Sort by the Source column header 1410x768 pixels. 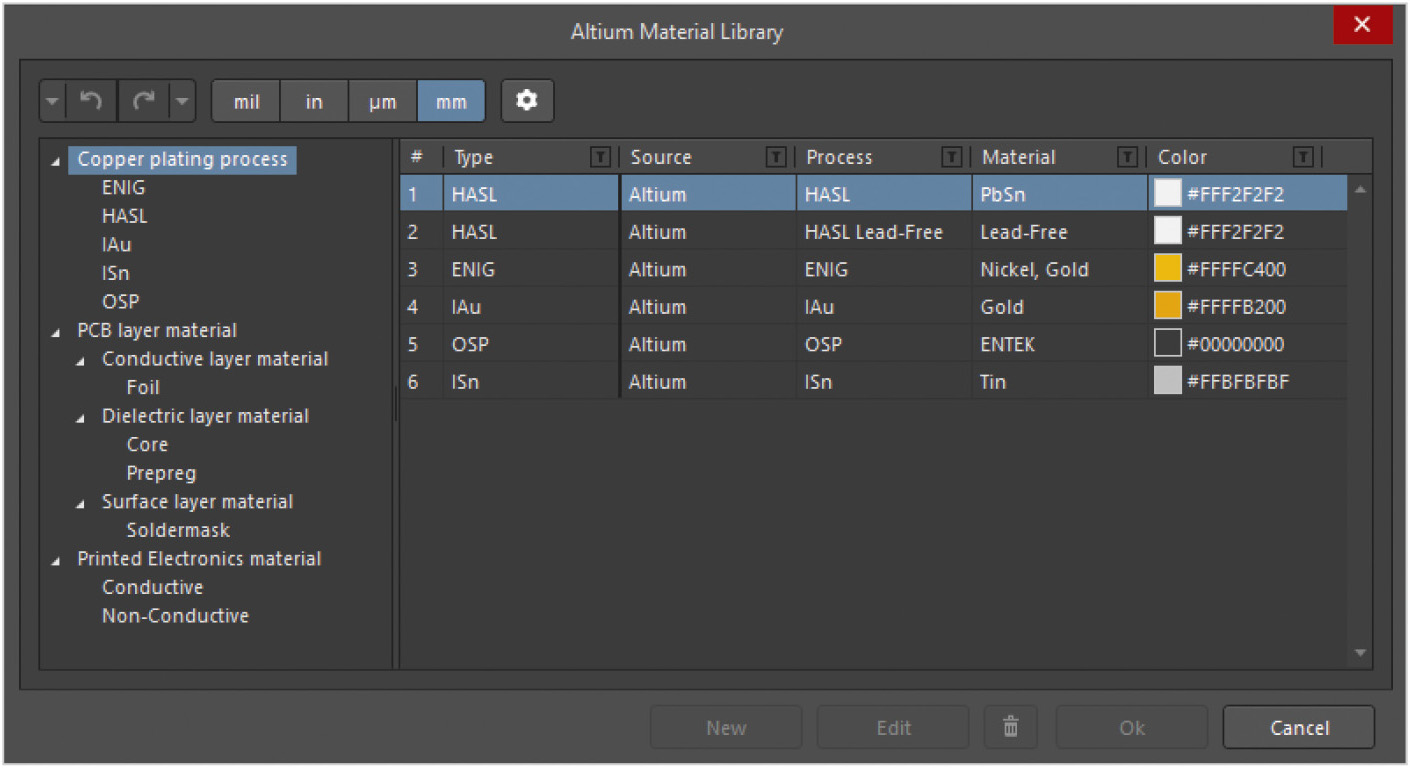coord(660,157)
